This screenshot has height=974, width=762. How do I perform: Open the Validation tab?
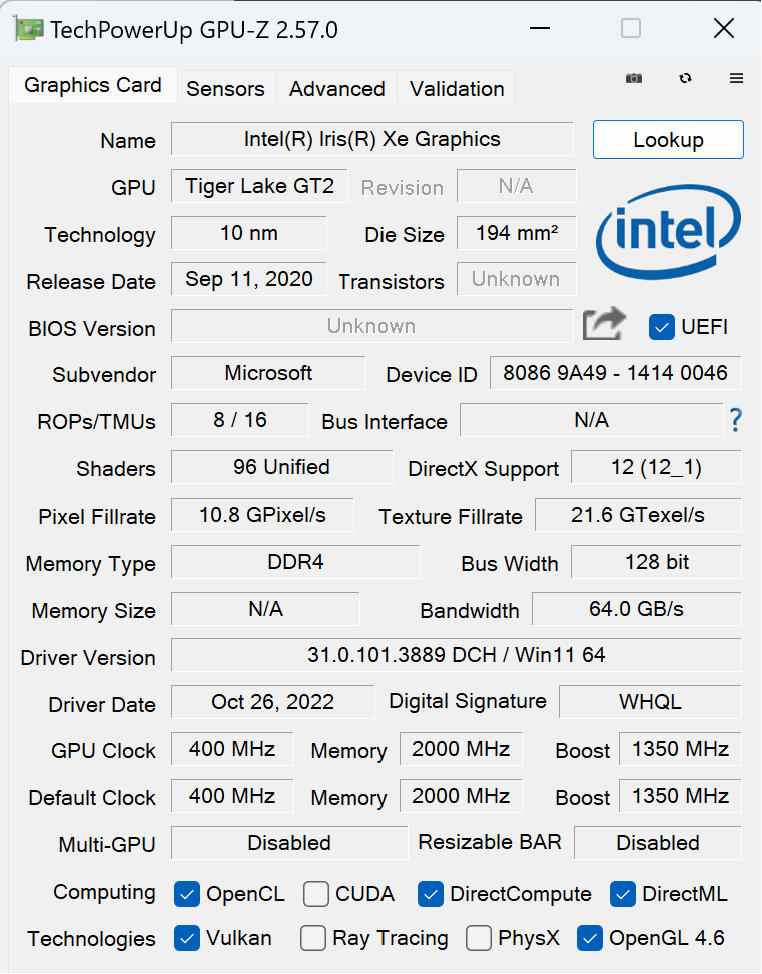point(457,88)
